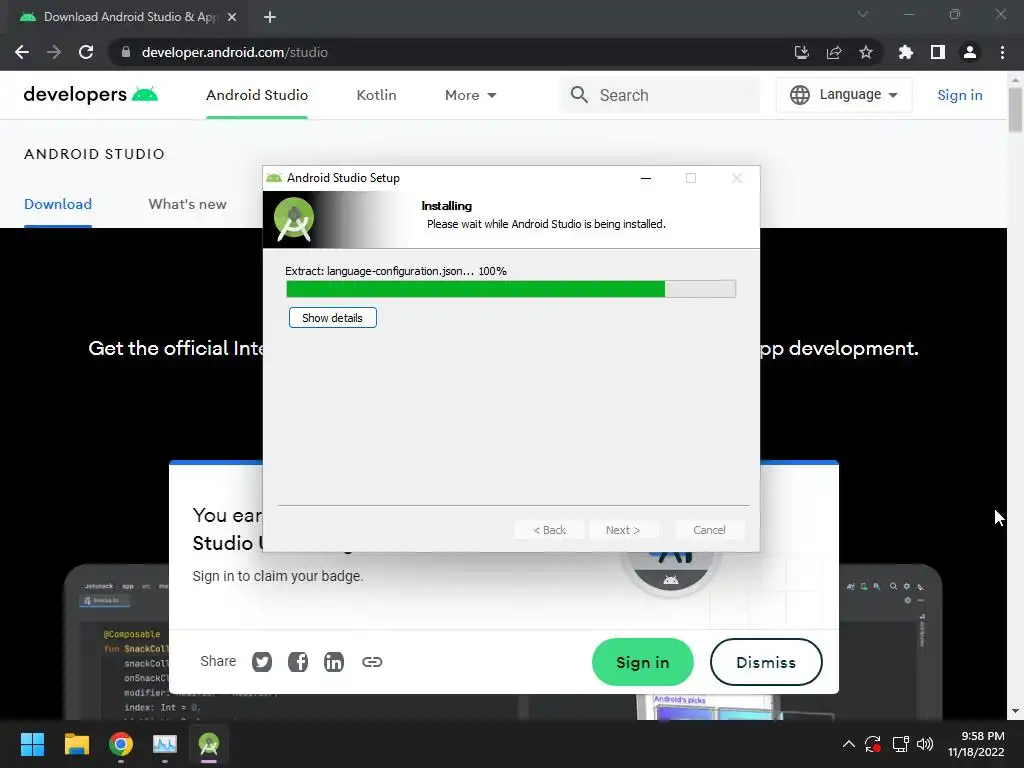The height and width of the screenshot is (768, 1024).
Task: Bookmark this page with the star icon
Action: click(866, 52)
